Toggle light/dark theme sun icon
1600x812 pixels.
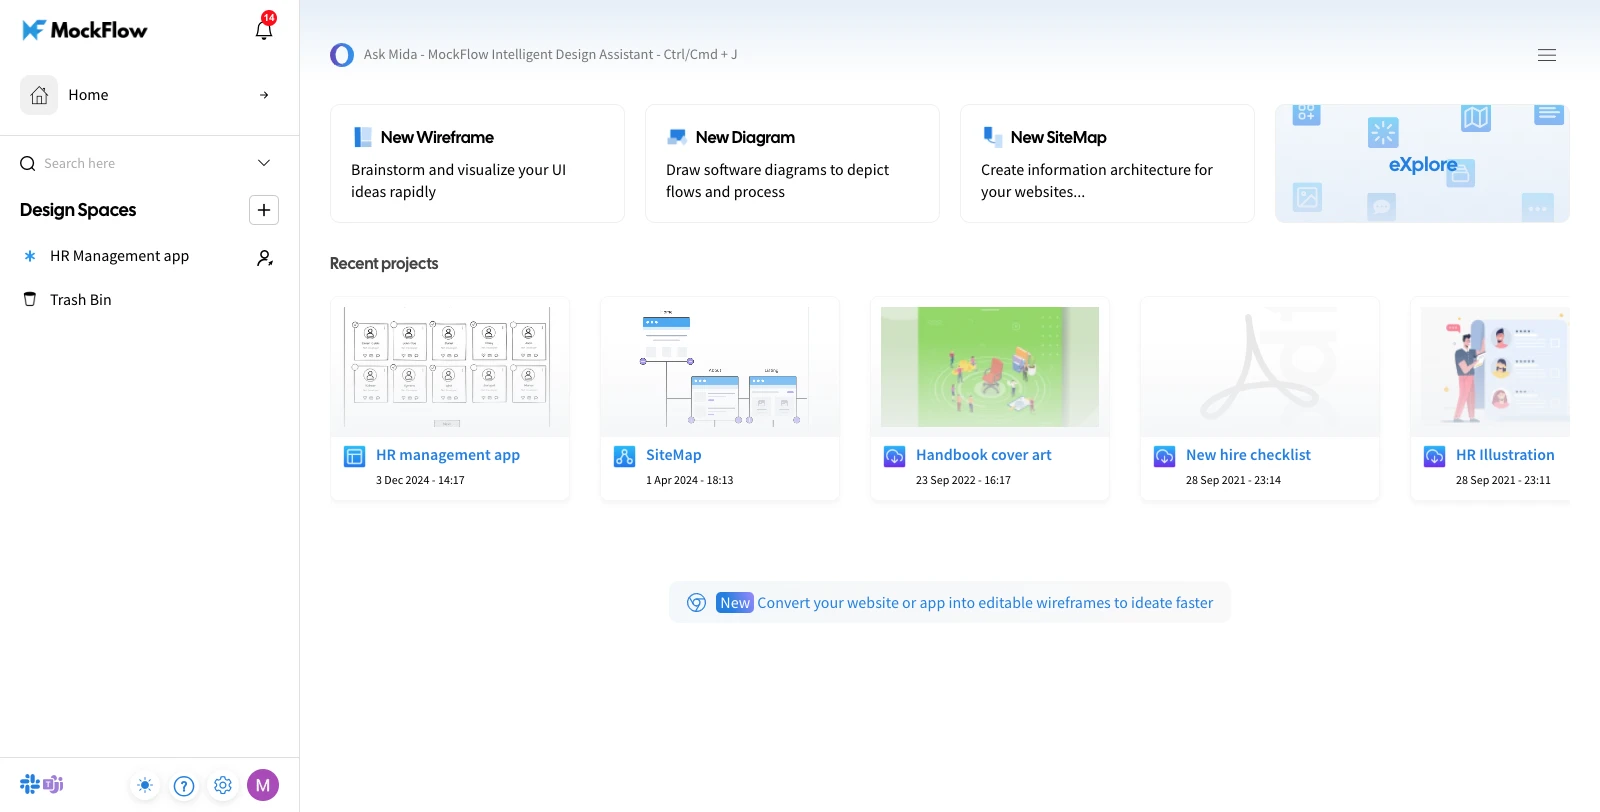click(145, 785)
